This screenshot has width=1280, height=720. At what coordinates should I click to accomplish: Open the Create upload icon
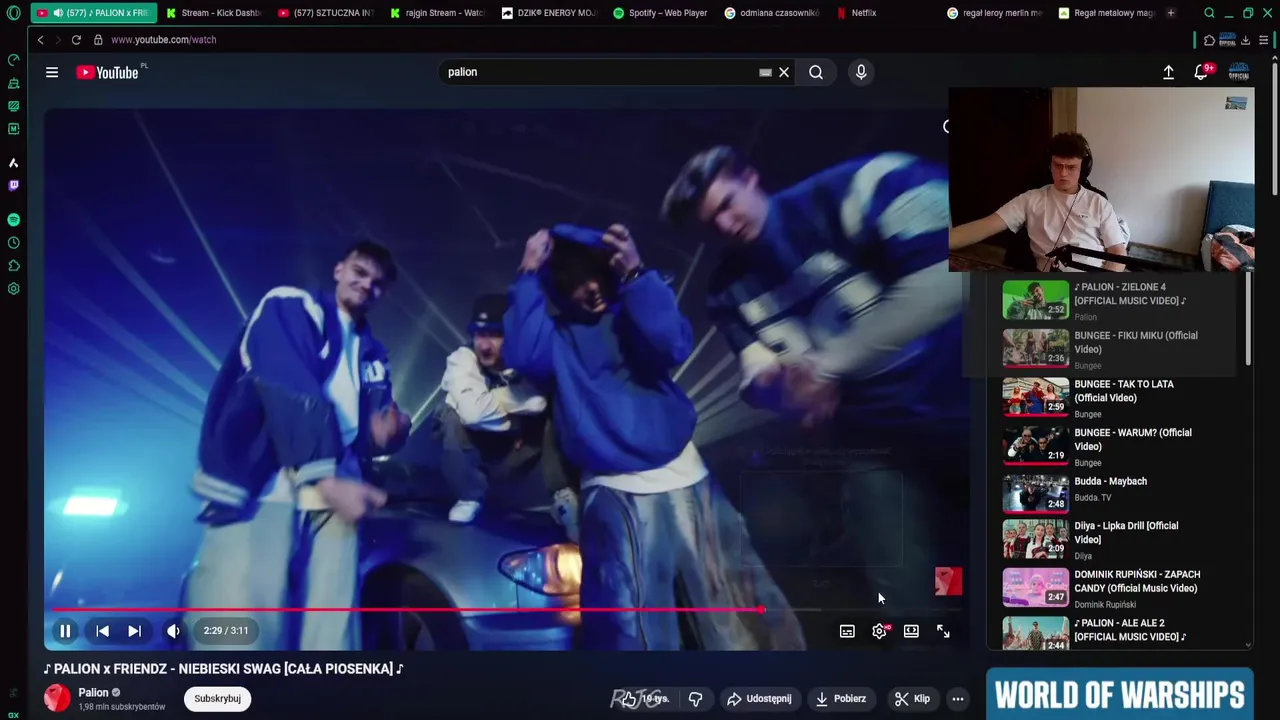click(x=1168, y=72)
